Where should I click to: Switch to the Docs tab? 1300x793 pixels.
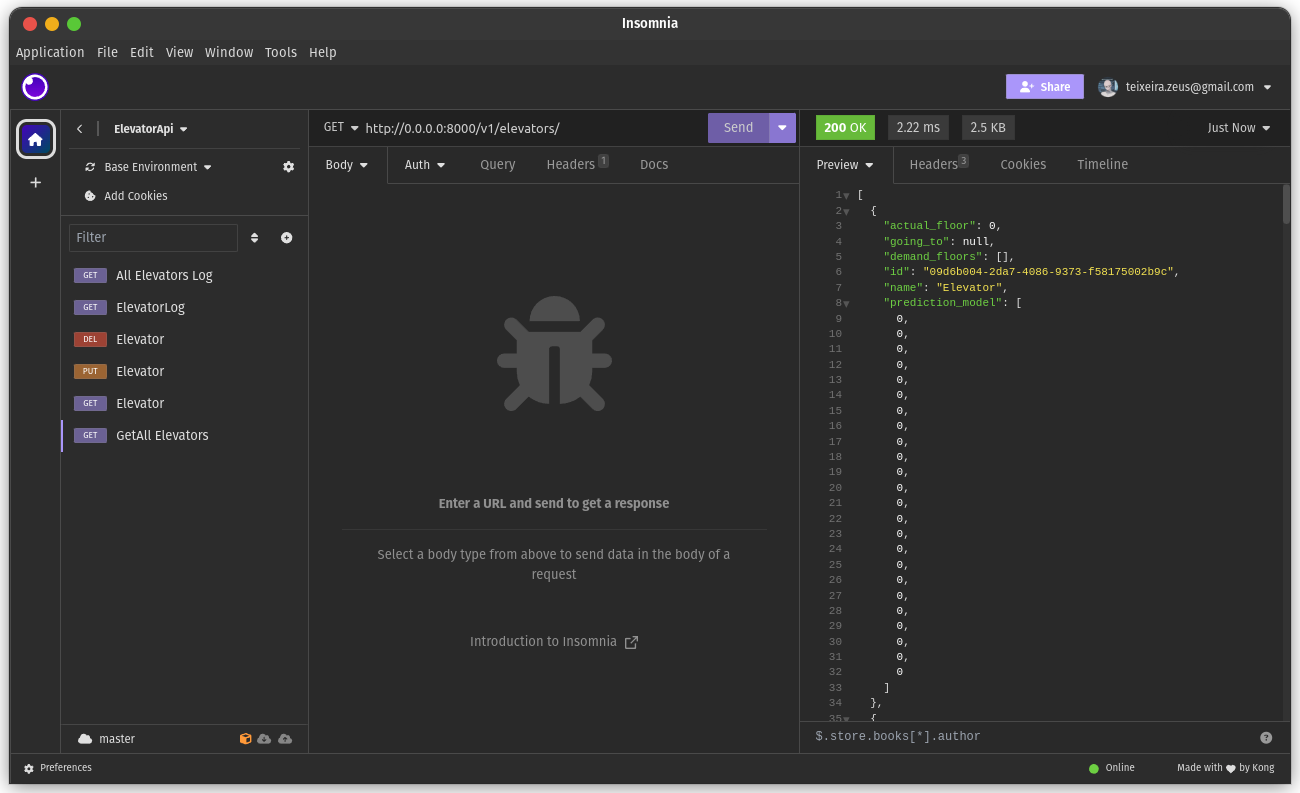pos(654,165)
